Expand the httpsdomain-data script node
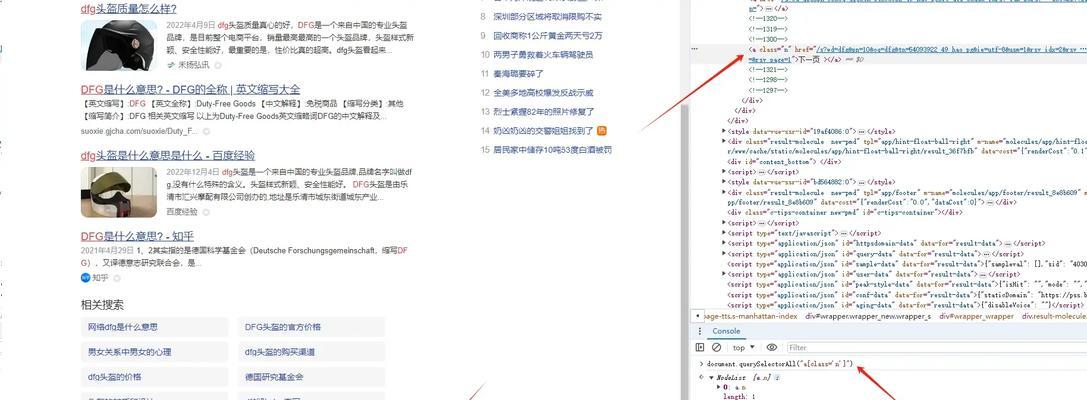 [x=725, y=244]
